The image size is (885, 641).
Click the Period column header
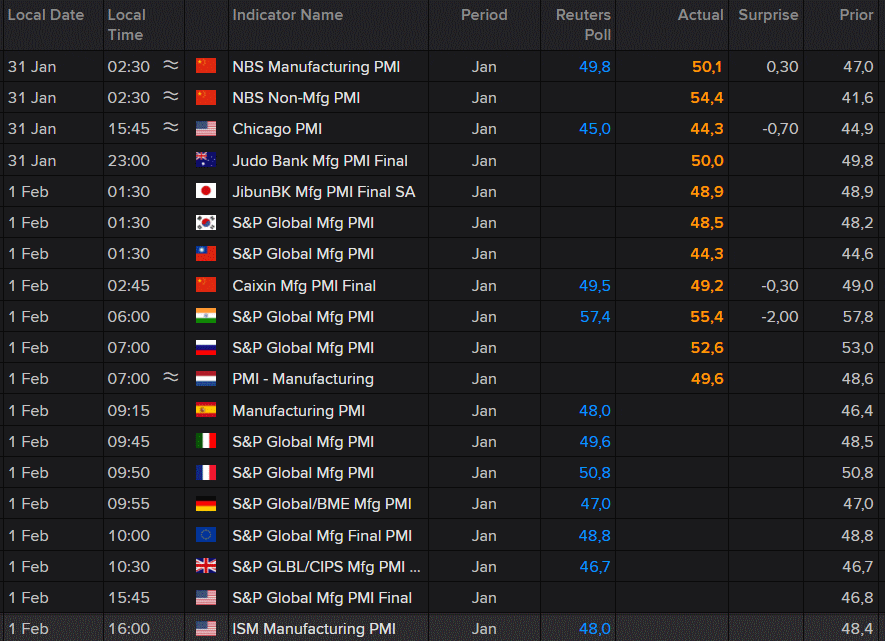click(484, 15)
